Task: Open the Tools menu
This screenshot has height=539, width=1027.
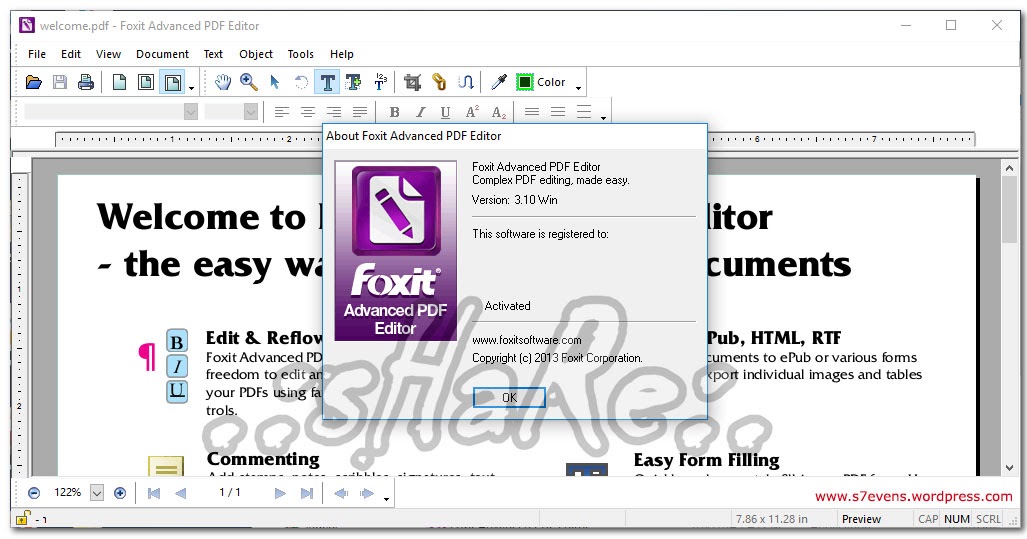Action: (301, 54)
